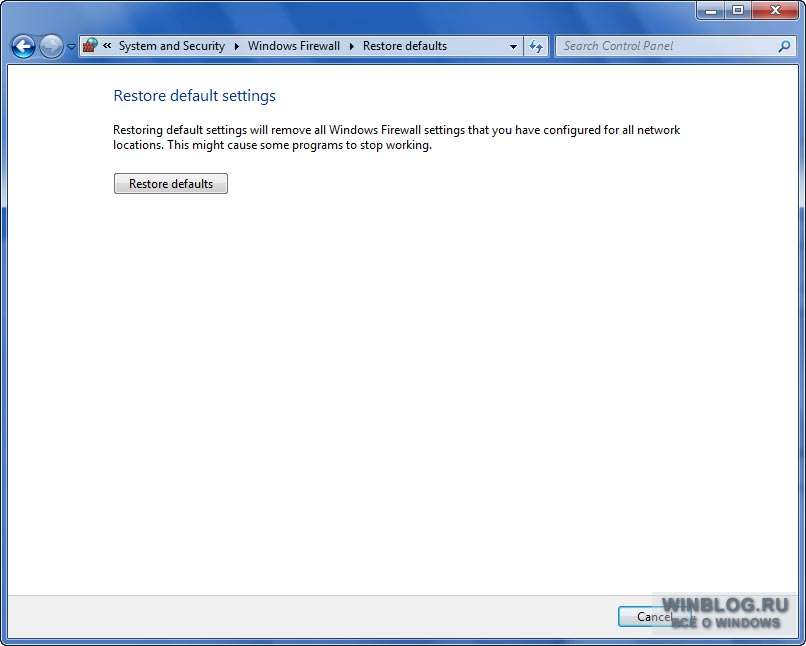Click the greyed-out Forward arrow button
This screenshot has height=646, width=806.
(51, 47)
